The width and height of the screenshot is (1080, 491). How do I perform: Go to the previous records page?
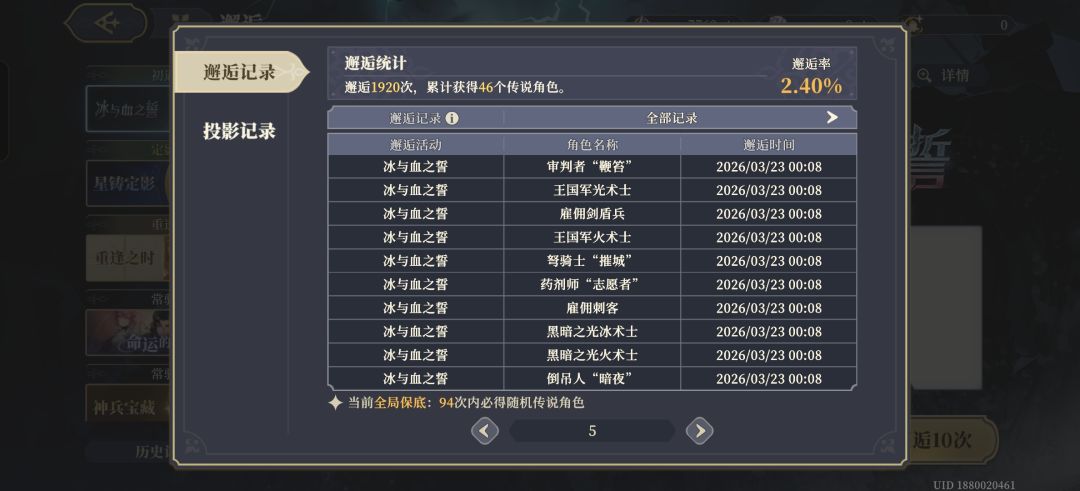[x=484, y=431]
